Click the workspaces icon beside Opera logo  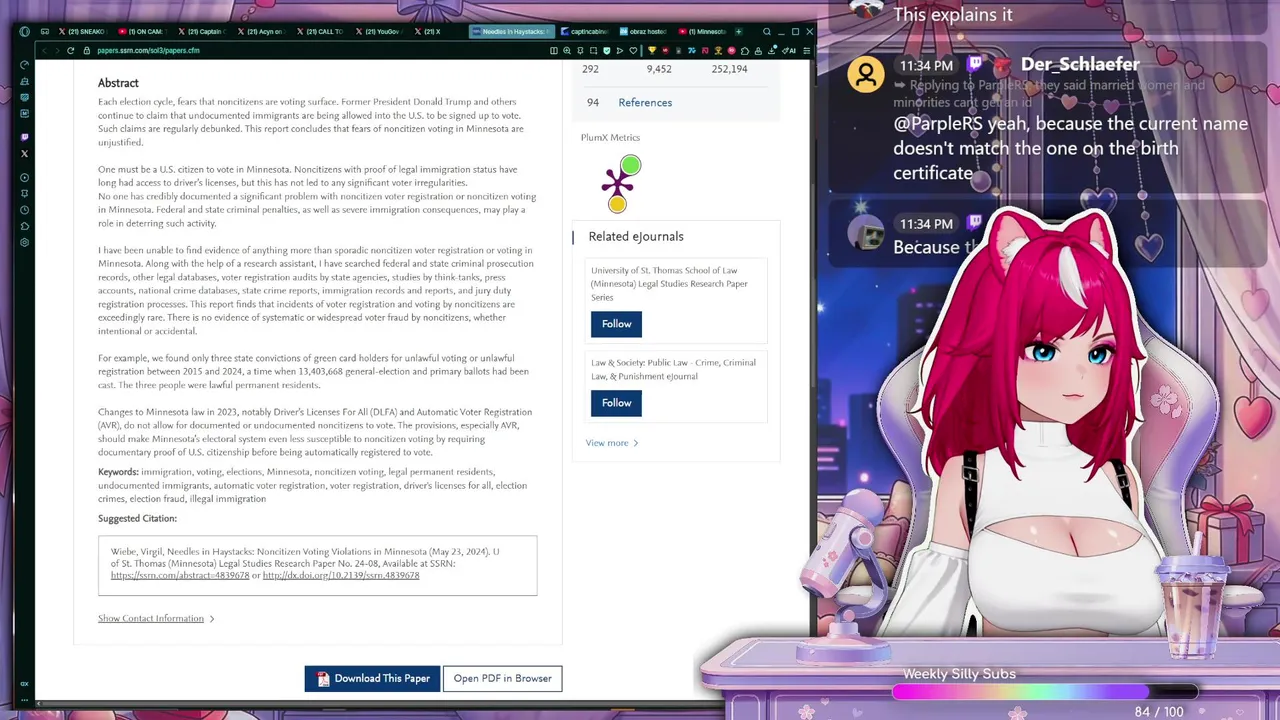45,31
